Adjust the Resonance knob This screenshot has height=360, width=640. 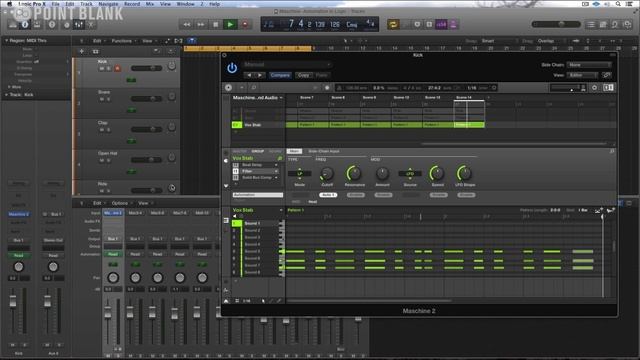(354, 174)
